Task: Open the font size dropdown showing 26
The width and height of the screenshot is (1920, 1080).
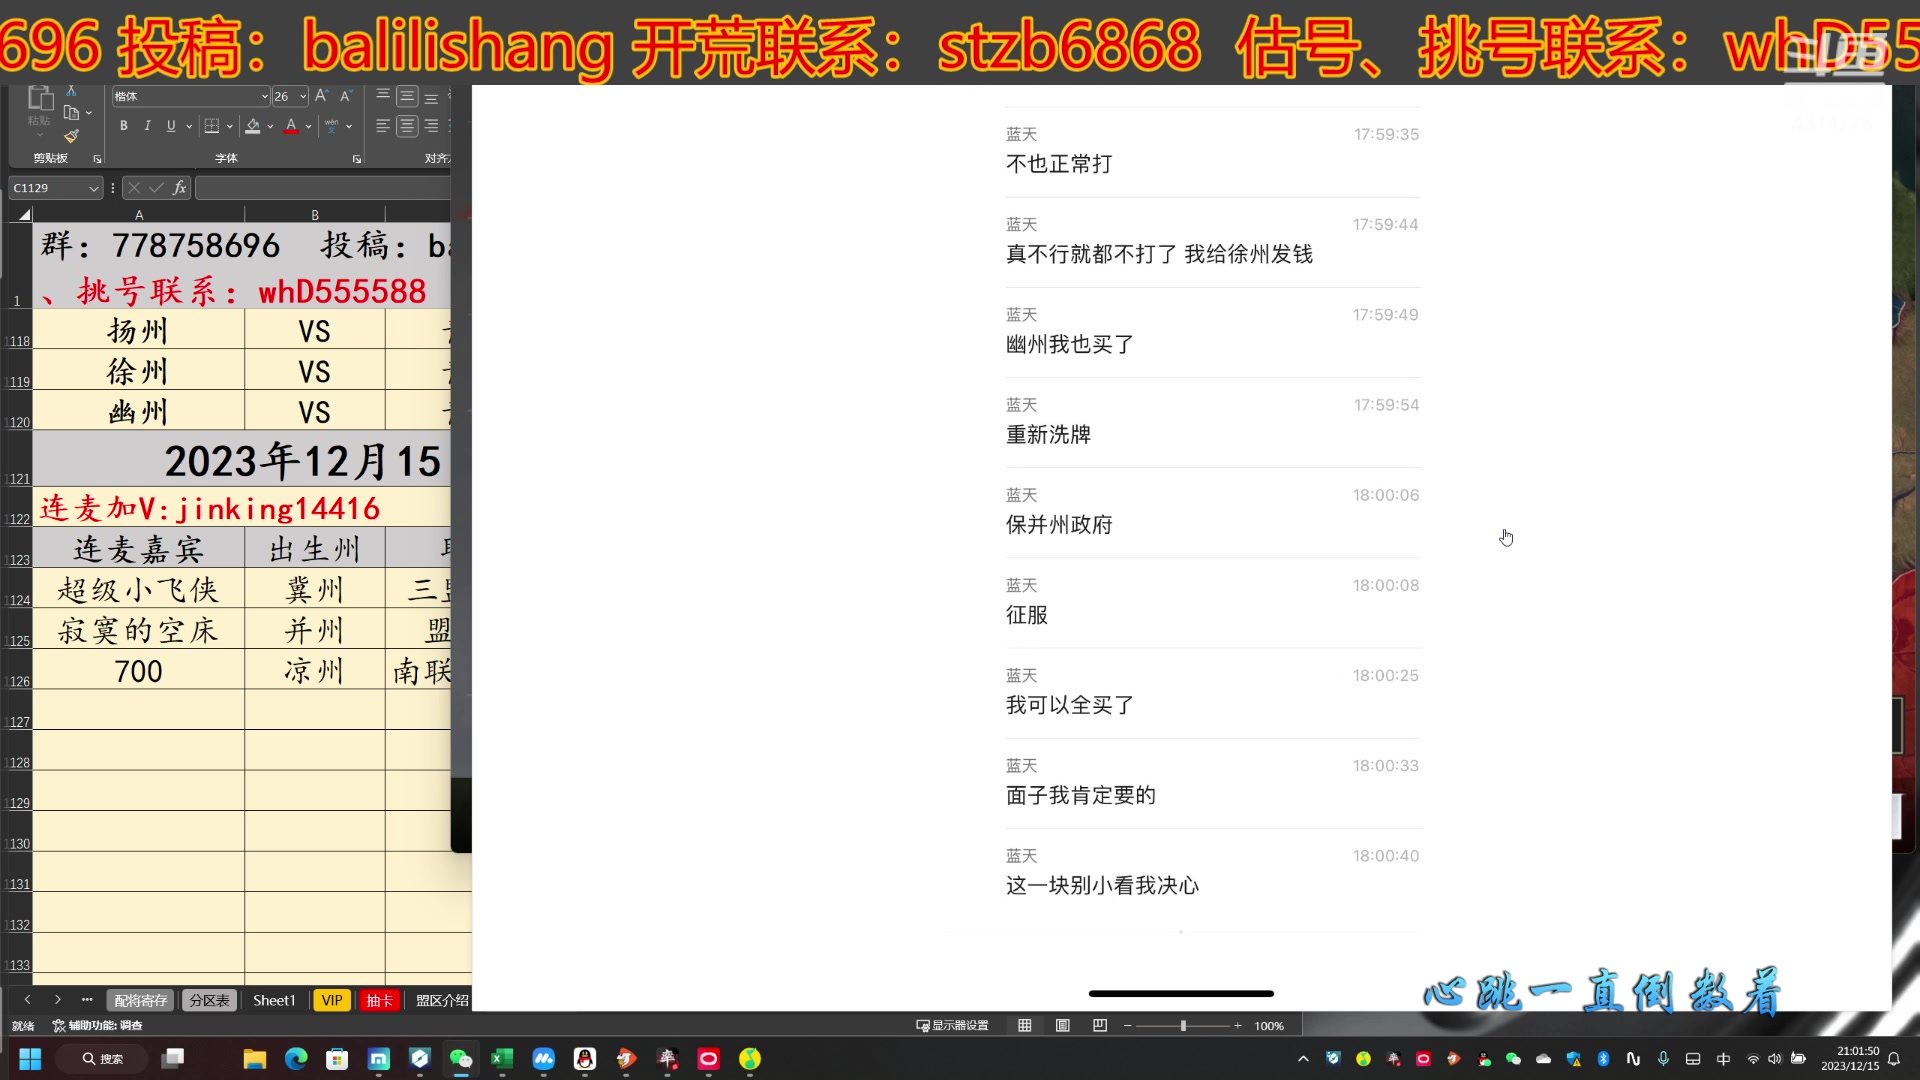Action: [x=303, y=97]
